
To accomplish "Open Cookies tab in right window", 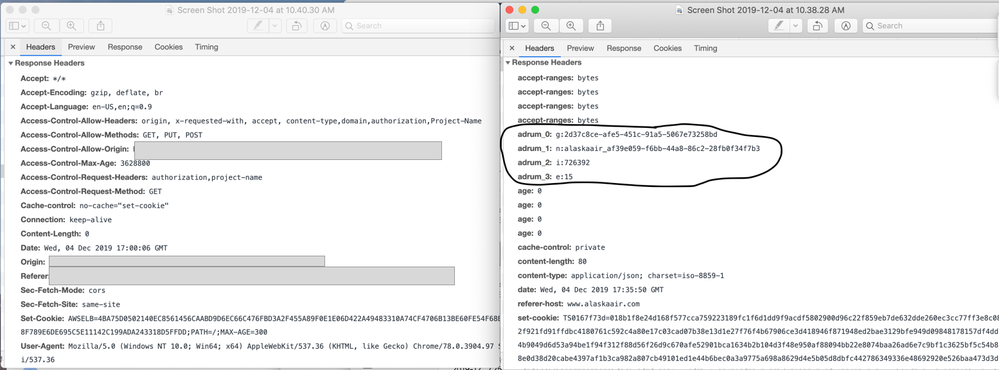I will coord(667,48).
